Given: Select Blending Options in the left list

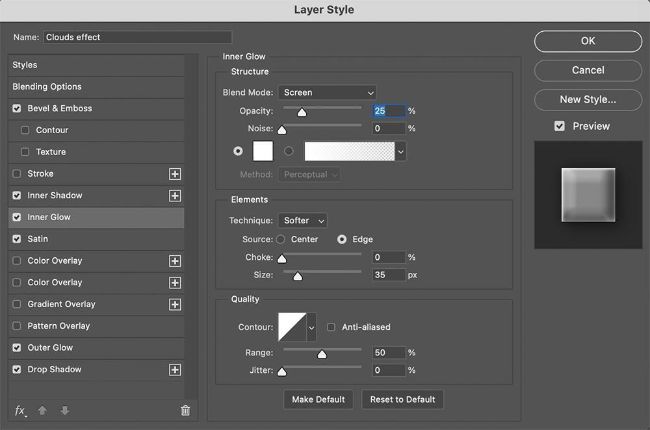Looking at the screenshot, I should (47, 87).
